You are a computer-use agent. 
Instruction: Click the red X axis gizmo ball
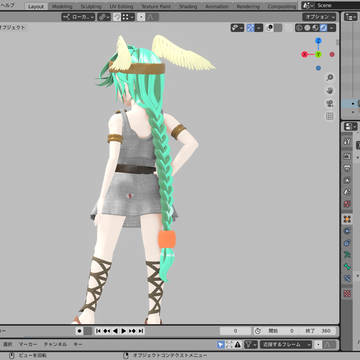(304, 54)
